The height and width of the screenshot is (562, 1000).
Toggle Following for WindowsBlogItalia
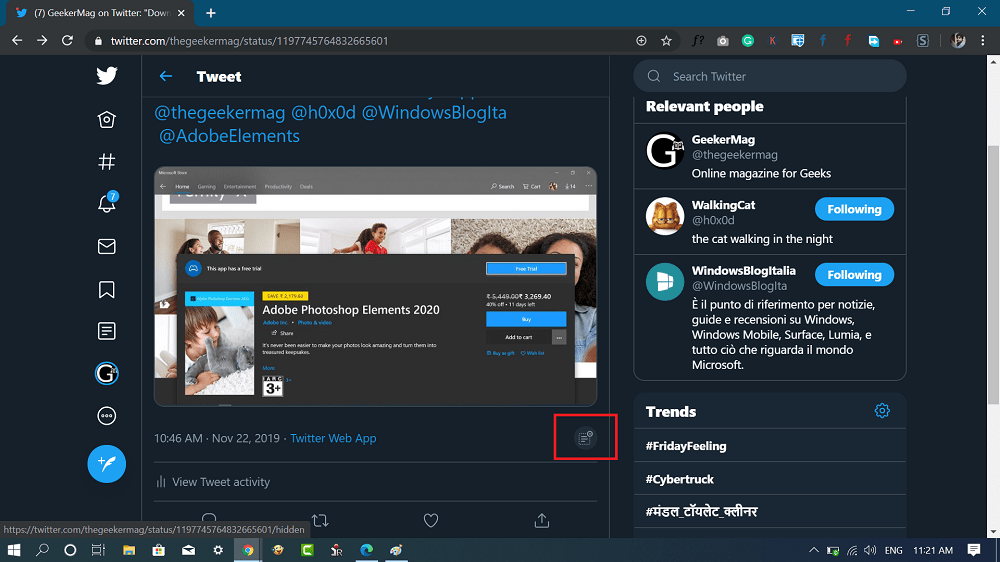pos(854,275)
